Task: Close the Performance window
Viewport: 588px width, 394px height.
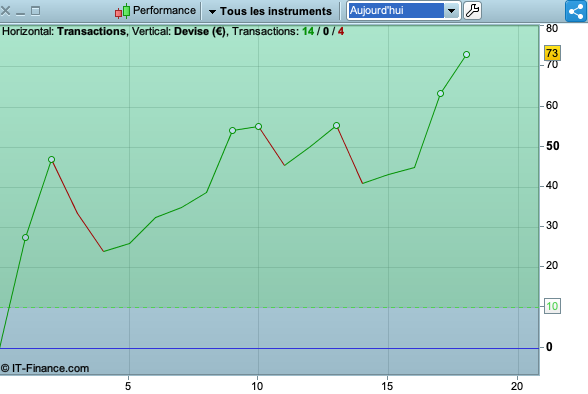Action: click(x=5, y=10)
